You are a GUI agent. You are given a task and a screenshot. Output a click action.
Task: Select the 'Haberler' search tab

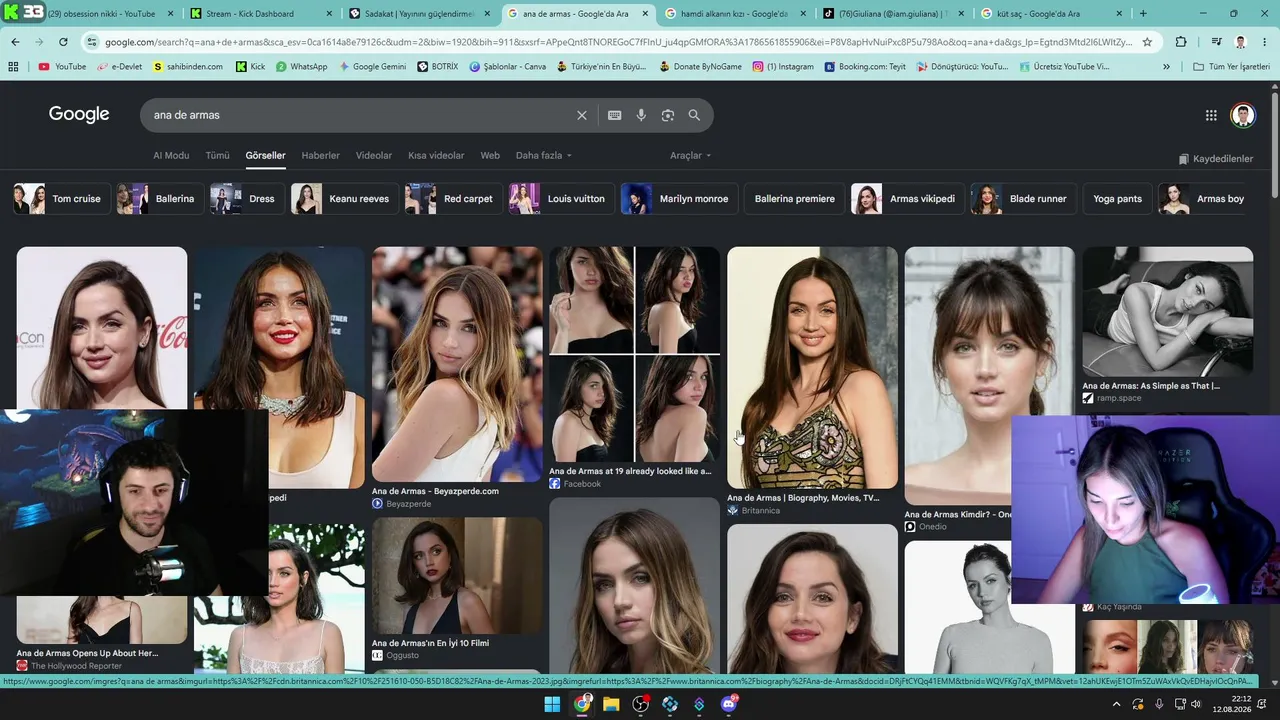[x=321, y=156]
